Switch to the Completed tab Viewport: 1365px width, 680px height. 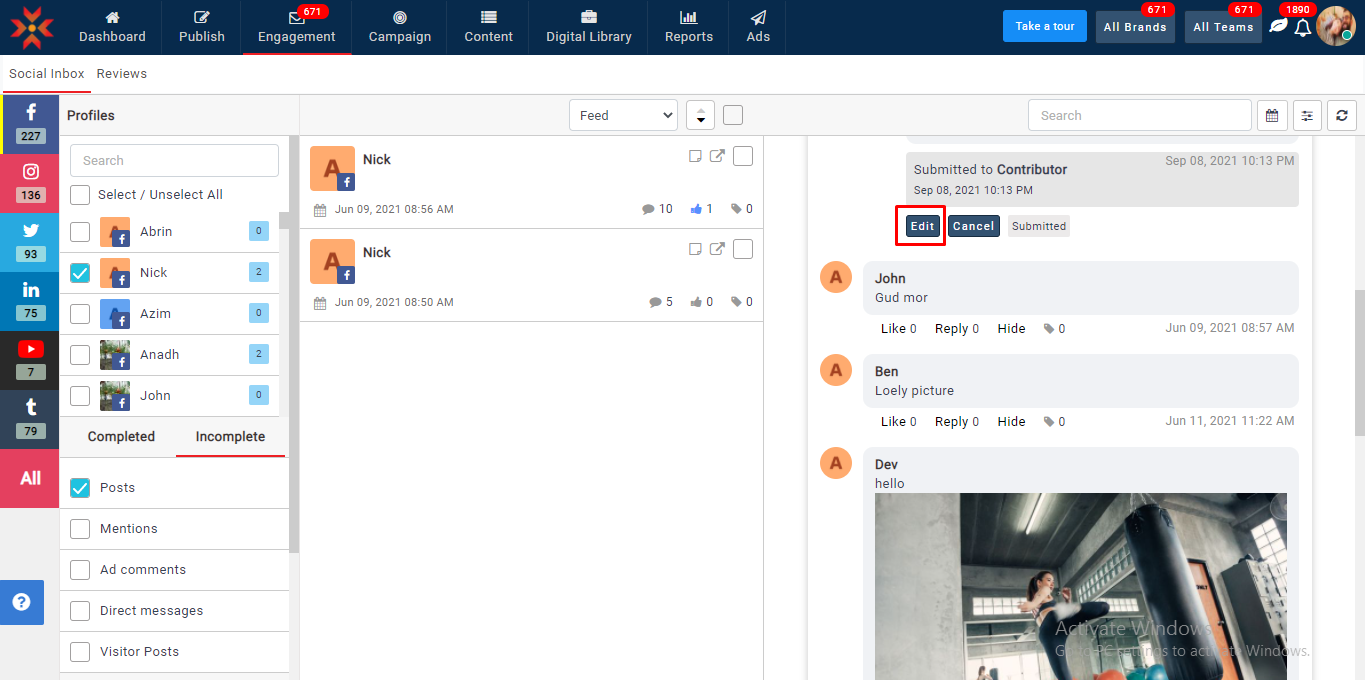coord(121,437)
